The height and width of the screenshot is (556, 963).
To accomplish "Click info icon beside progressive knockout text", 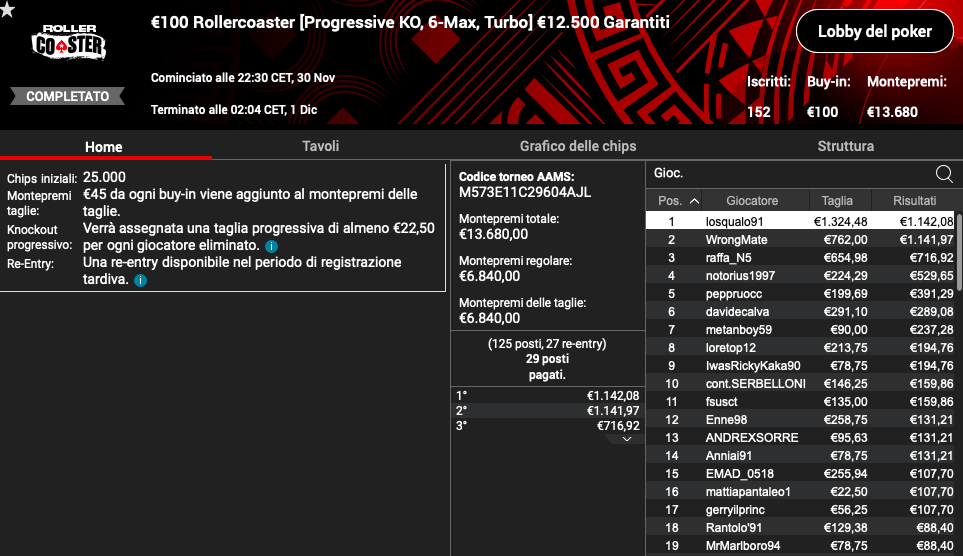I will pos(271,246).
